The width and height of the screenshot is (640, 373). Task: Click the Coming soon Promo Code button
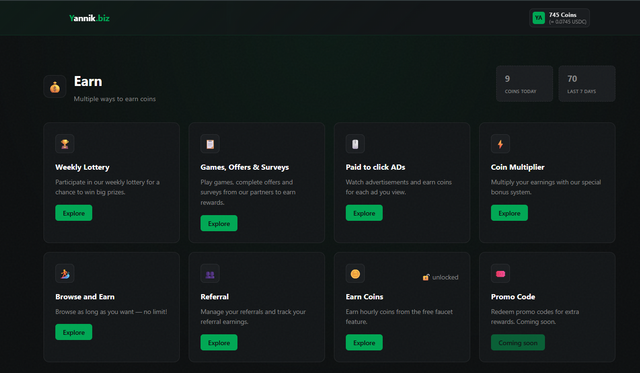click(518, 342)
